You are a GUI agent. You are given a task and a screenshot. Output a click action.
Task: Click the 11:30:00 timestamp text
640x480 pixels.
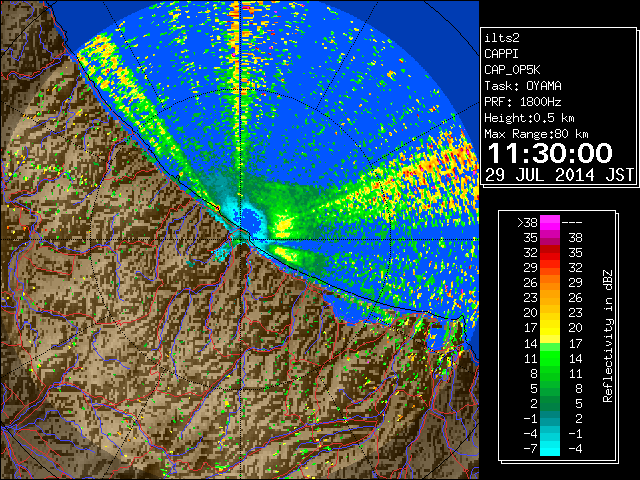point(550,153)
